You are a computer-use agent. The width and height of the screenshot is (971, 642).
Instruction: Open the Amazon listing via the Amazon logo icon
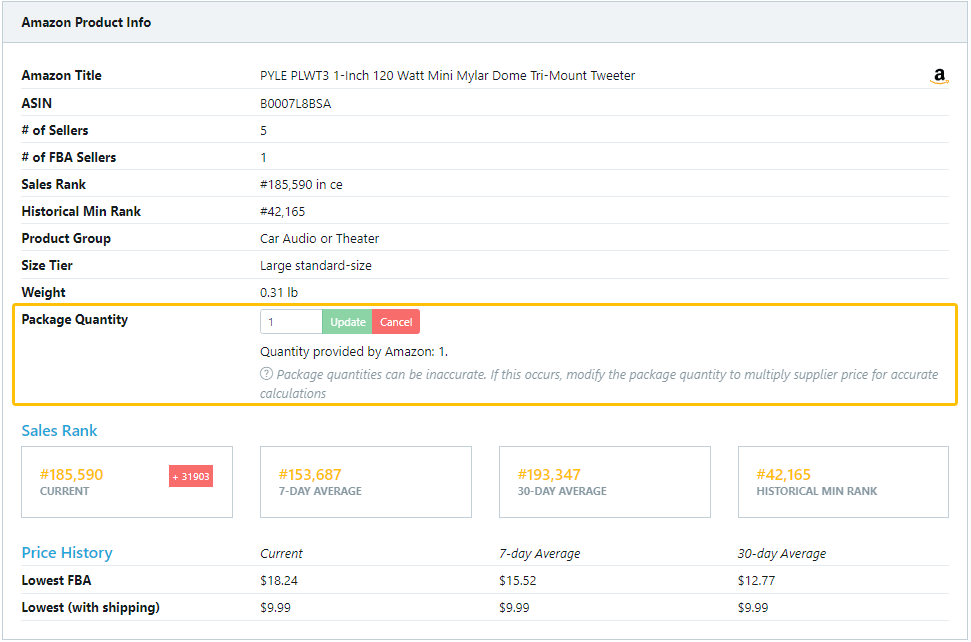click(x=939, y=76)
